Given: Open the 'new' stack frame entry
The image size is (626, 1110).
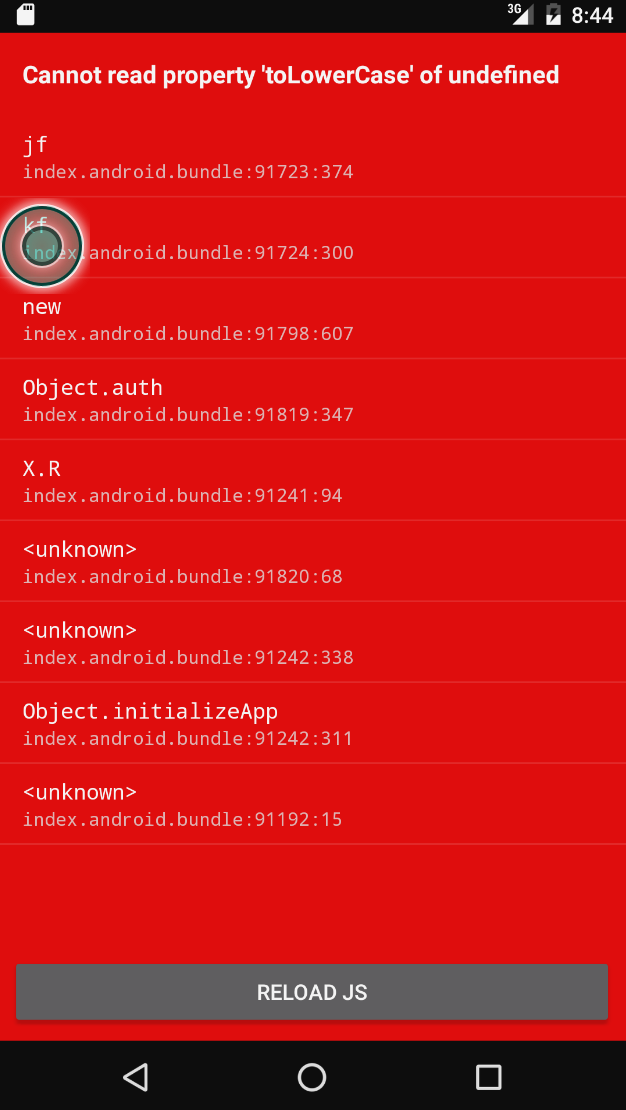Looking at the screenshot, I should (x=313, y=319).
